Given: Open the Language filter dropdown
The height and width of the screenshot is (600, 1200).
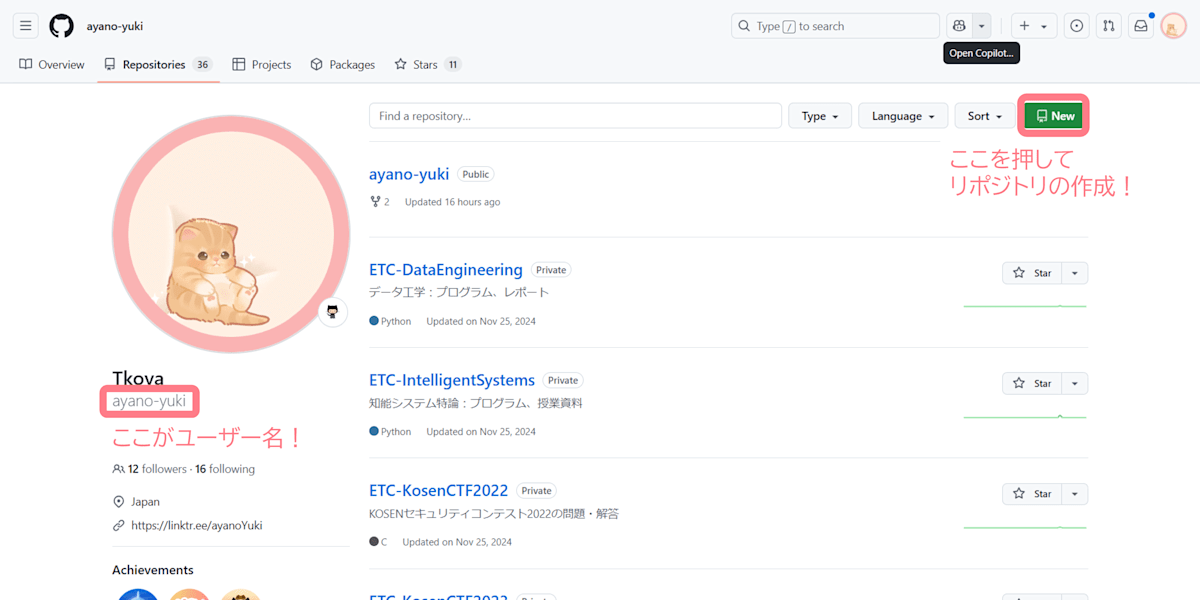Looking at the screenshot, I should pyautogui.click(x=903, y=116).
